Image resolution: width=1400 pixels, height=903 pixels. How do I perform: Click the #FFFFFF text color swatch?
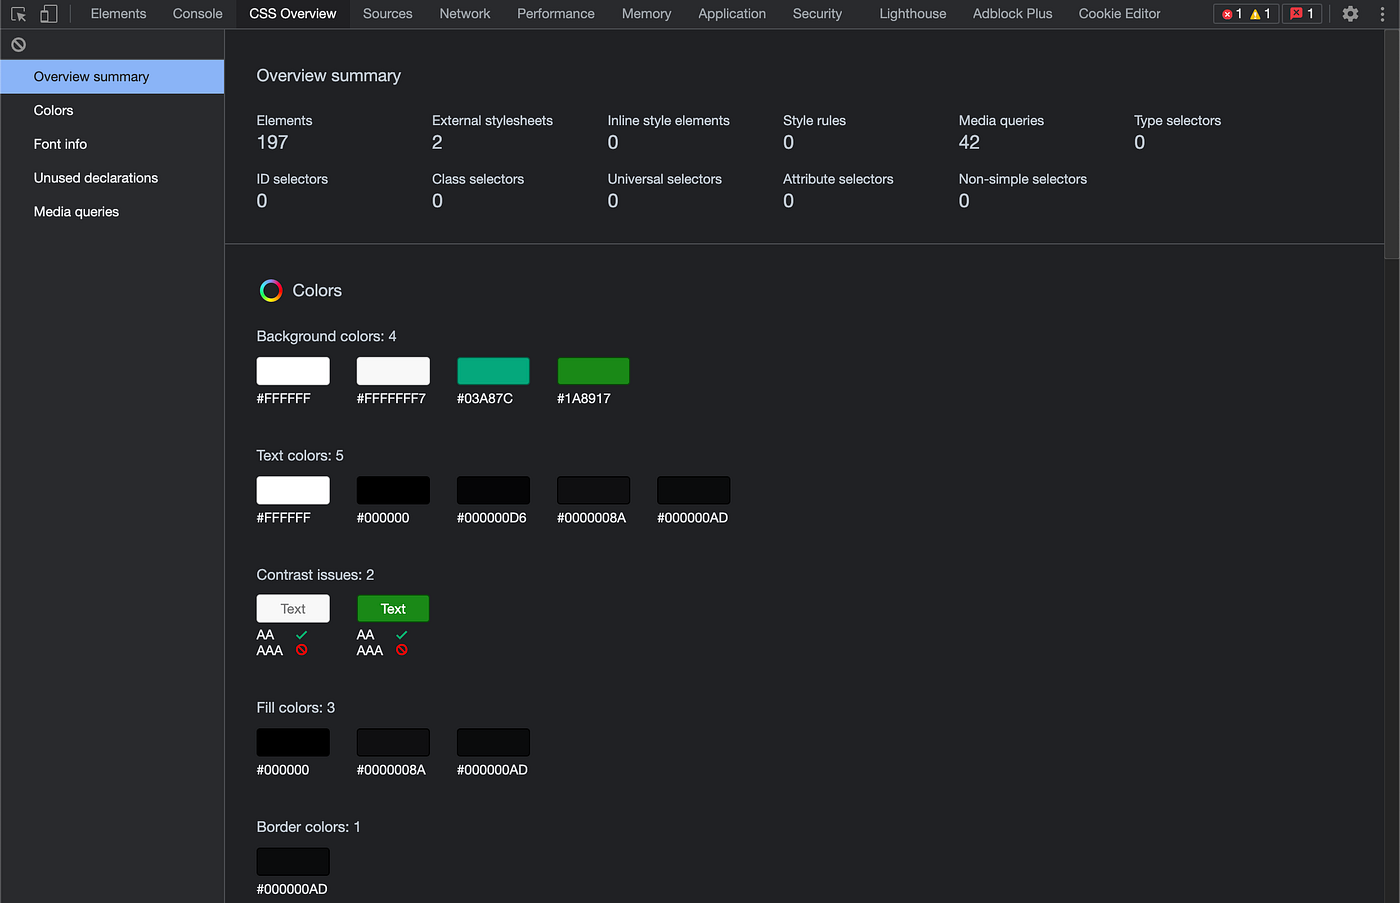point(293,490)
